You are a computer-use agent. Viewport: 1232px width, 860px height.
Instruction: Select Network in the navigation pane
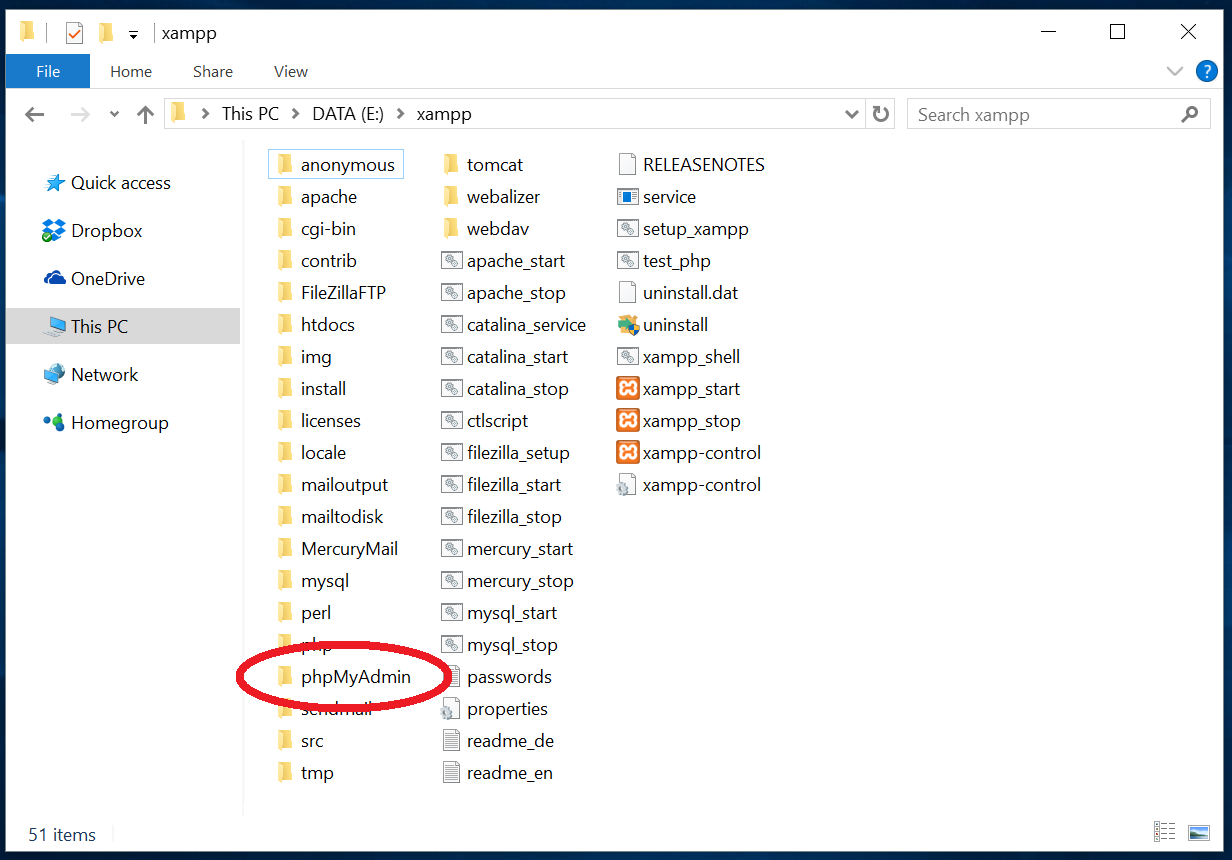90,375
